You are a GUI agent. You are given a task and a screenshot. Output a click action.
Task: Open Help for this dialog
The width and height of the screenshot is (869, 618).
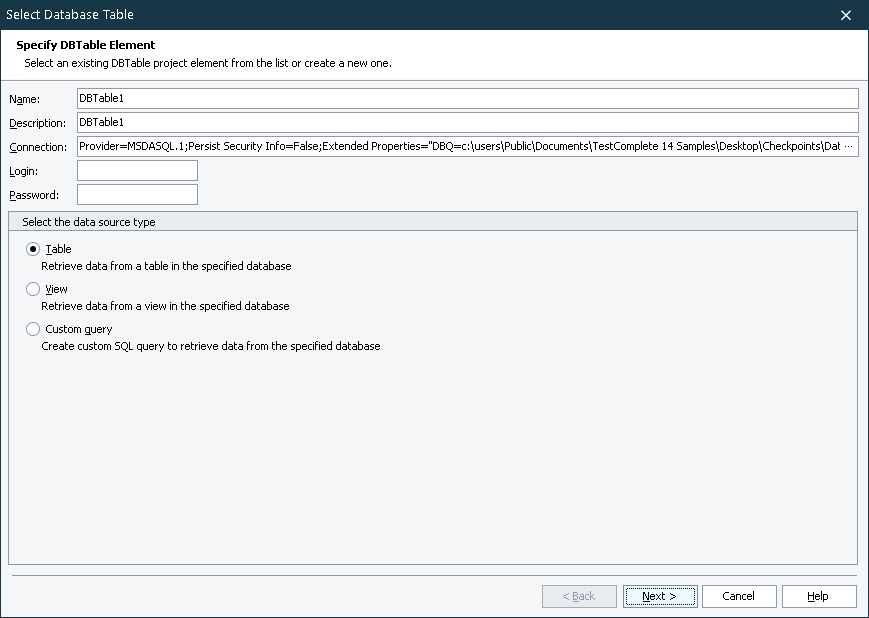point(818,596)
